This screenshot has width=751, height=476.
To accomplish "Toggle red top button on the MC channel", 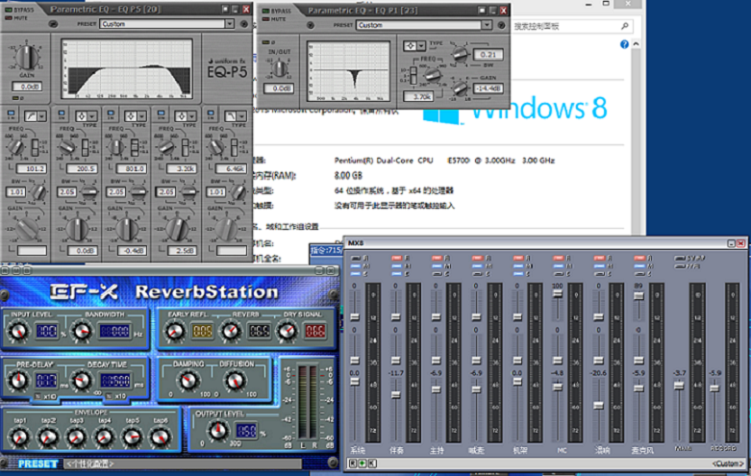I will [x=558, y=258].
